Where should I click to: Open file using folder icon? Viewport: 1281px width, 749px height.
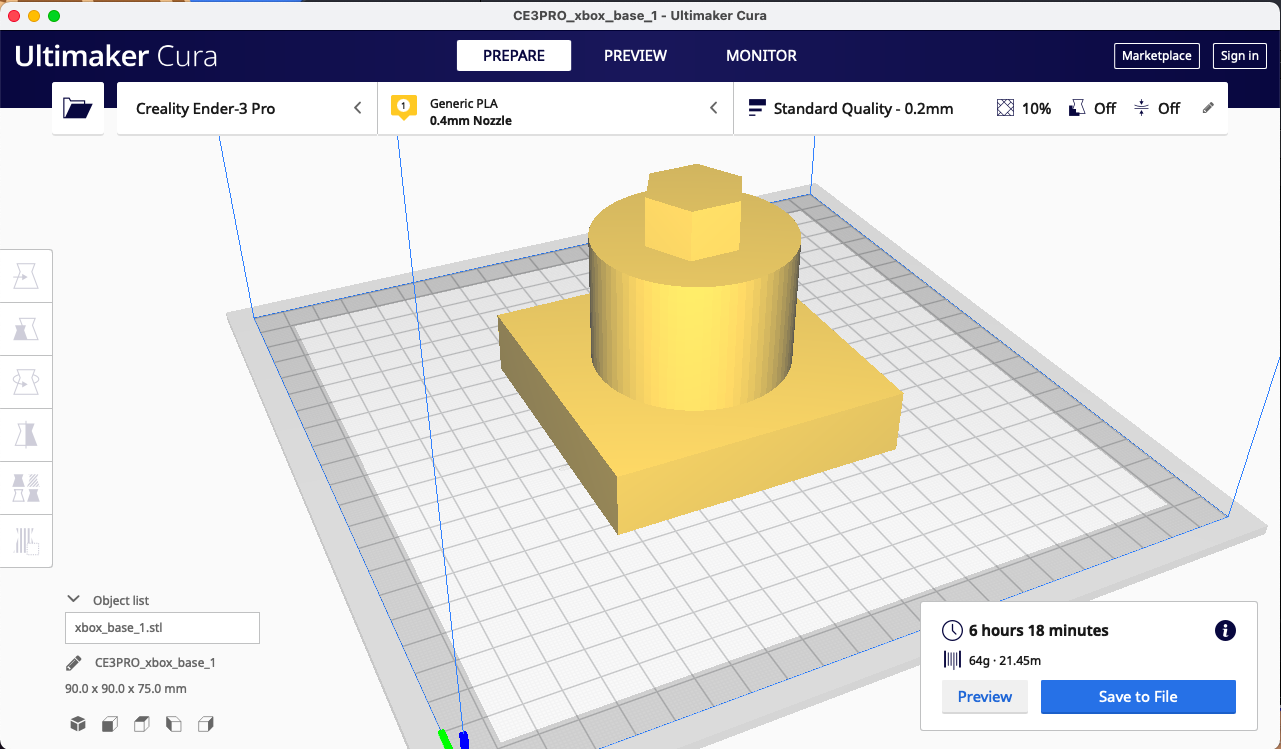78,108
